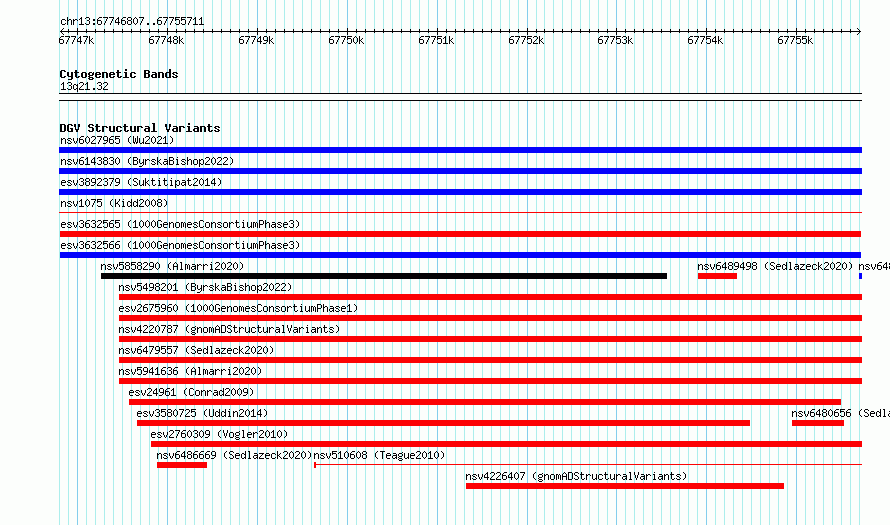Screen dimensions: 890x525
Task: Click the esv3892379 blue variant bar
Action: click(x=460, y=192)
